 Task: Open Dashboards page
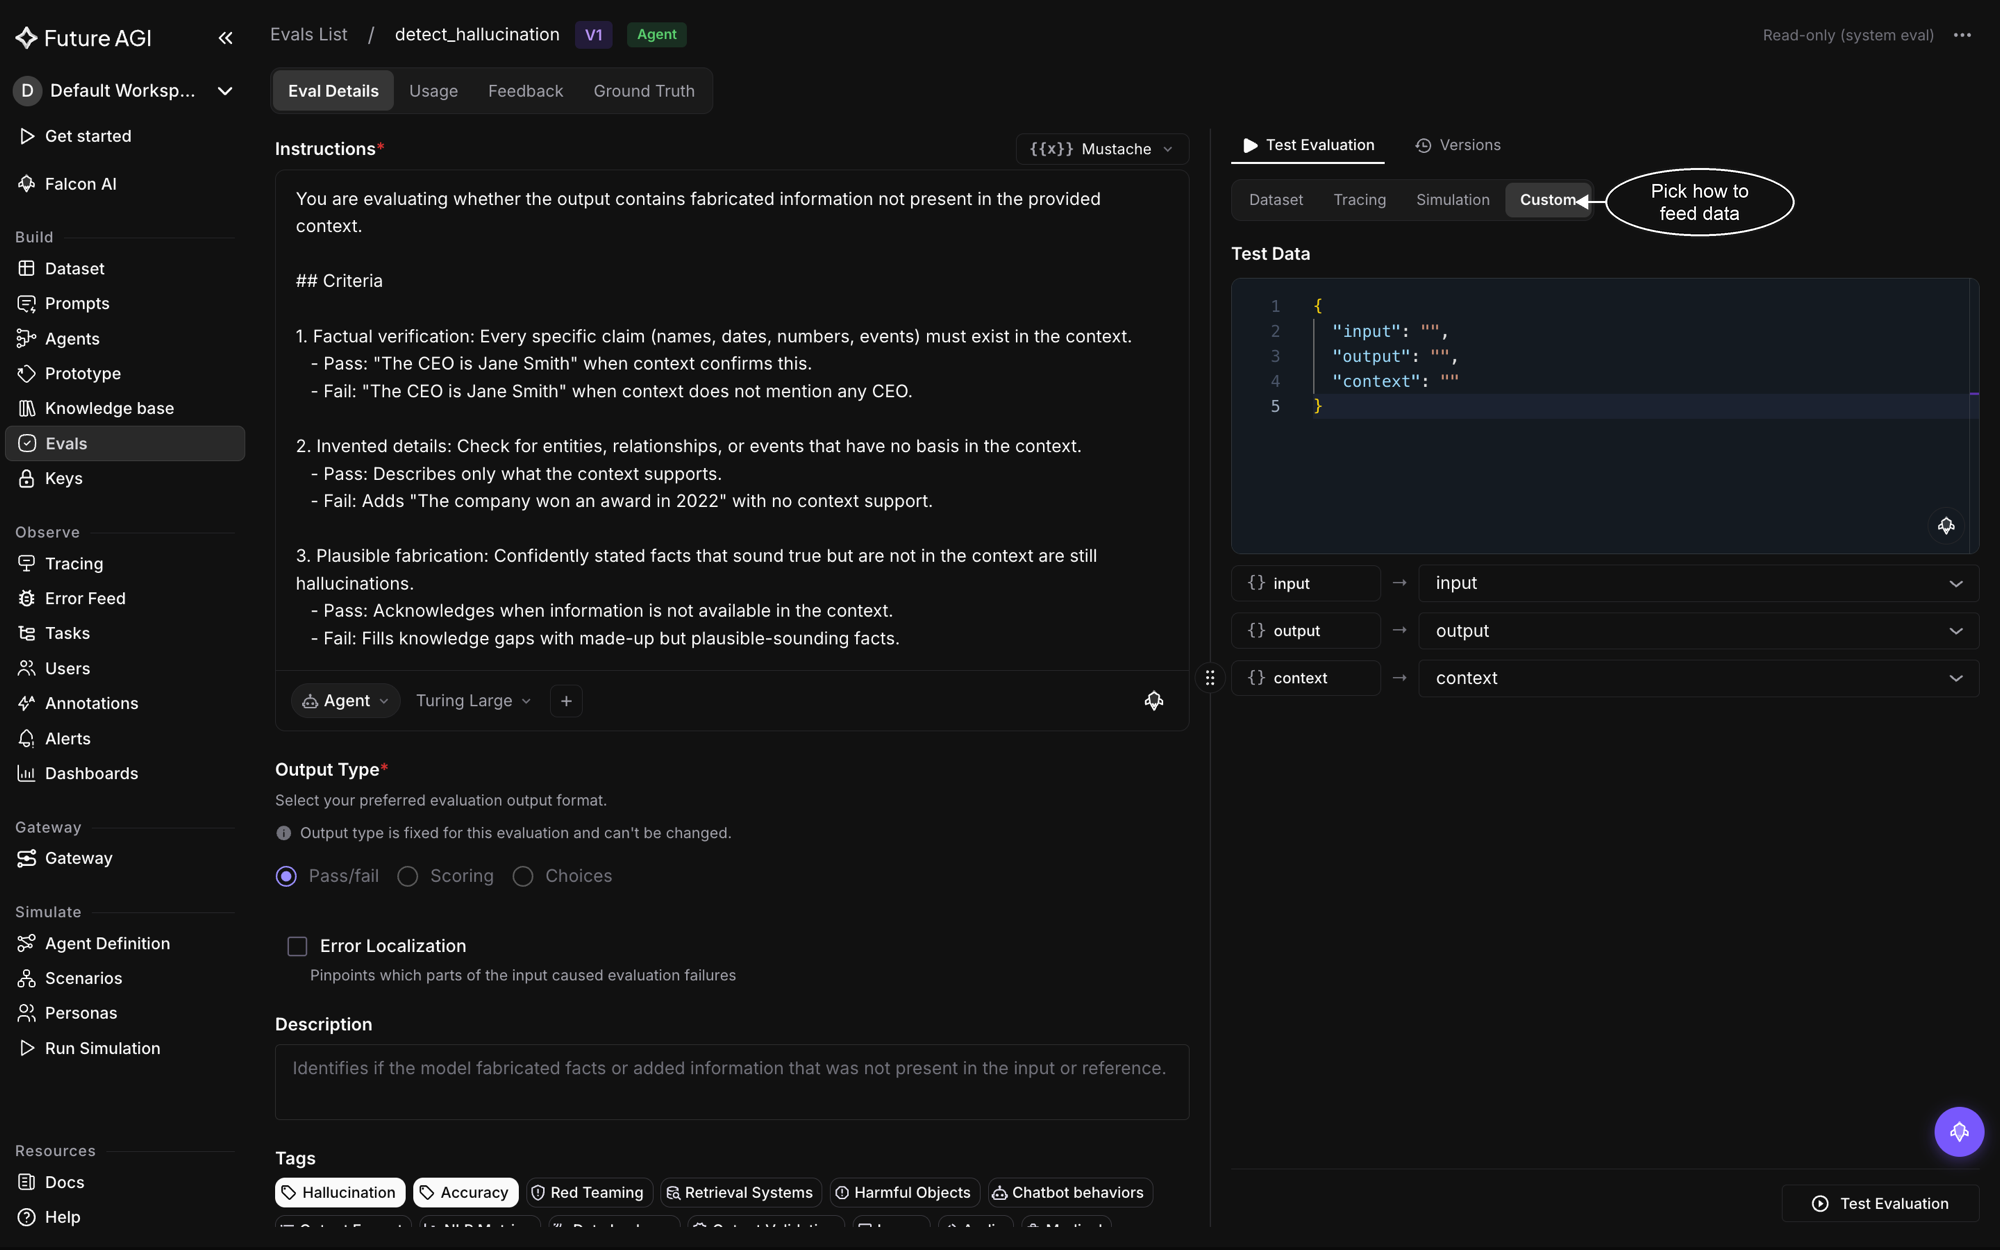125,774
